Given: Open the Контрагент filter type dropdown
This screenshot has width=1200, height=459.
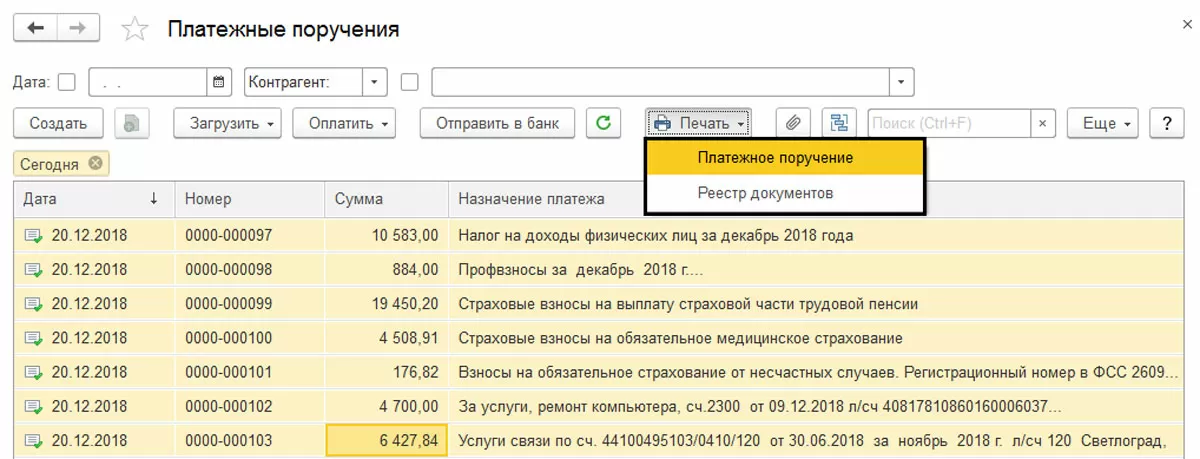Looking at the screenshot, I should pos(374,81).
